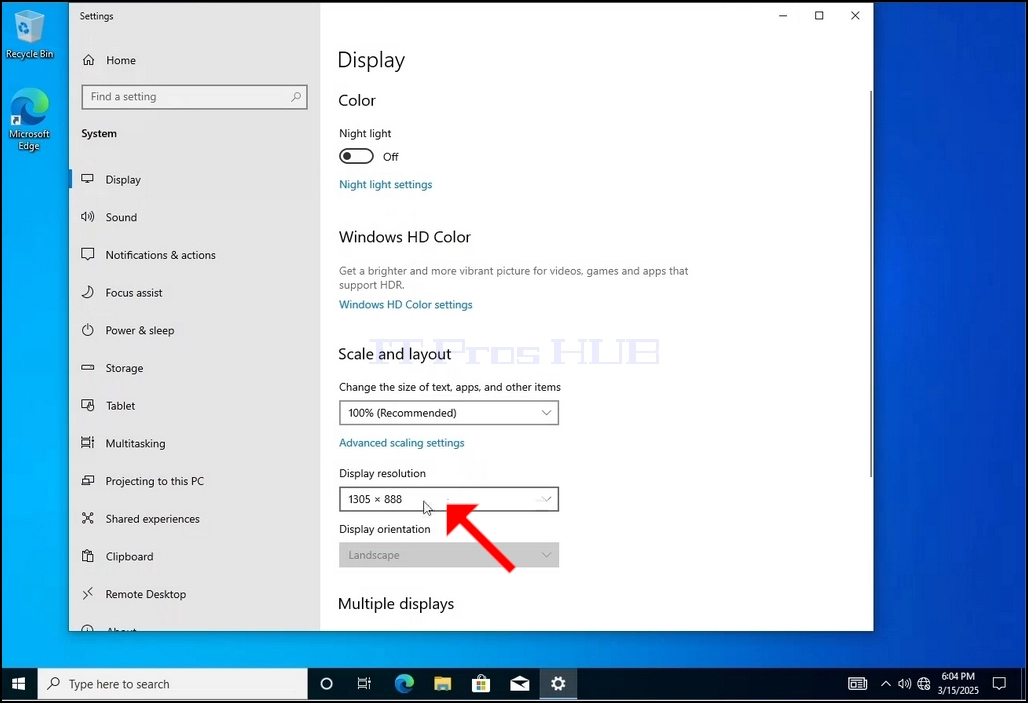This screenshot has height=703, width=1028.
Task: Click the Find a setting search field
Action: coord(194,97)
